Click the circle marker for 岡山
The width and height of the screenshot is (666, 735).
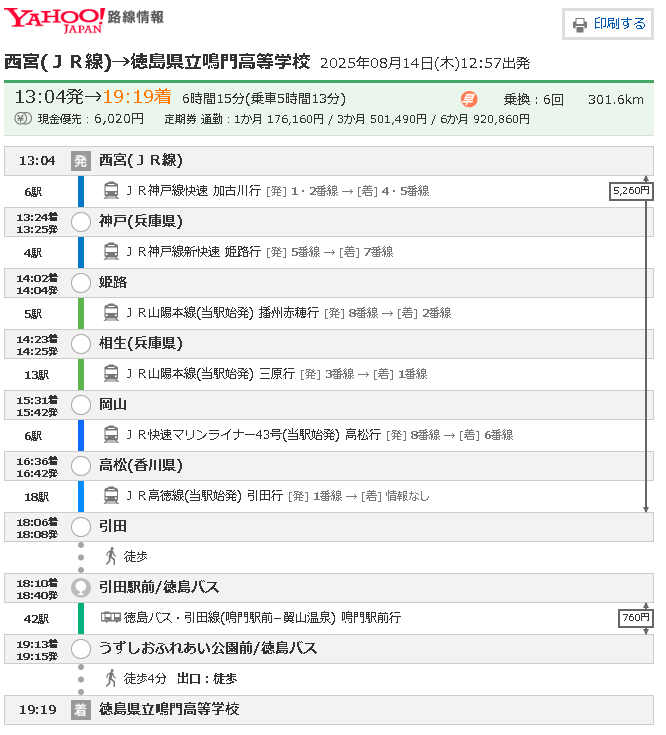(81, 405)
